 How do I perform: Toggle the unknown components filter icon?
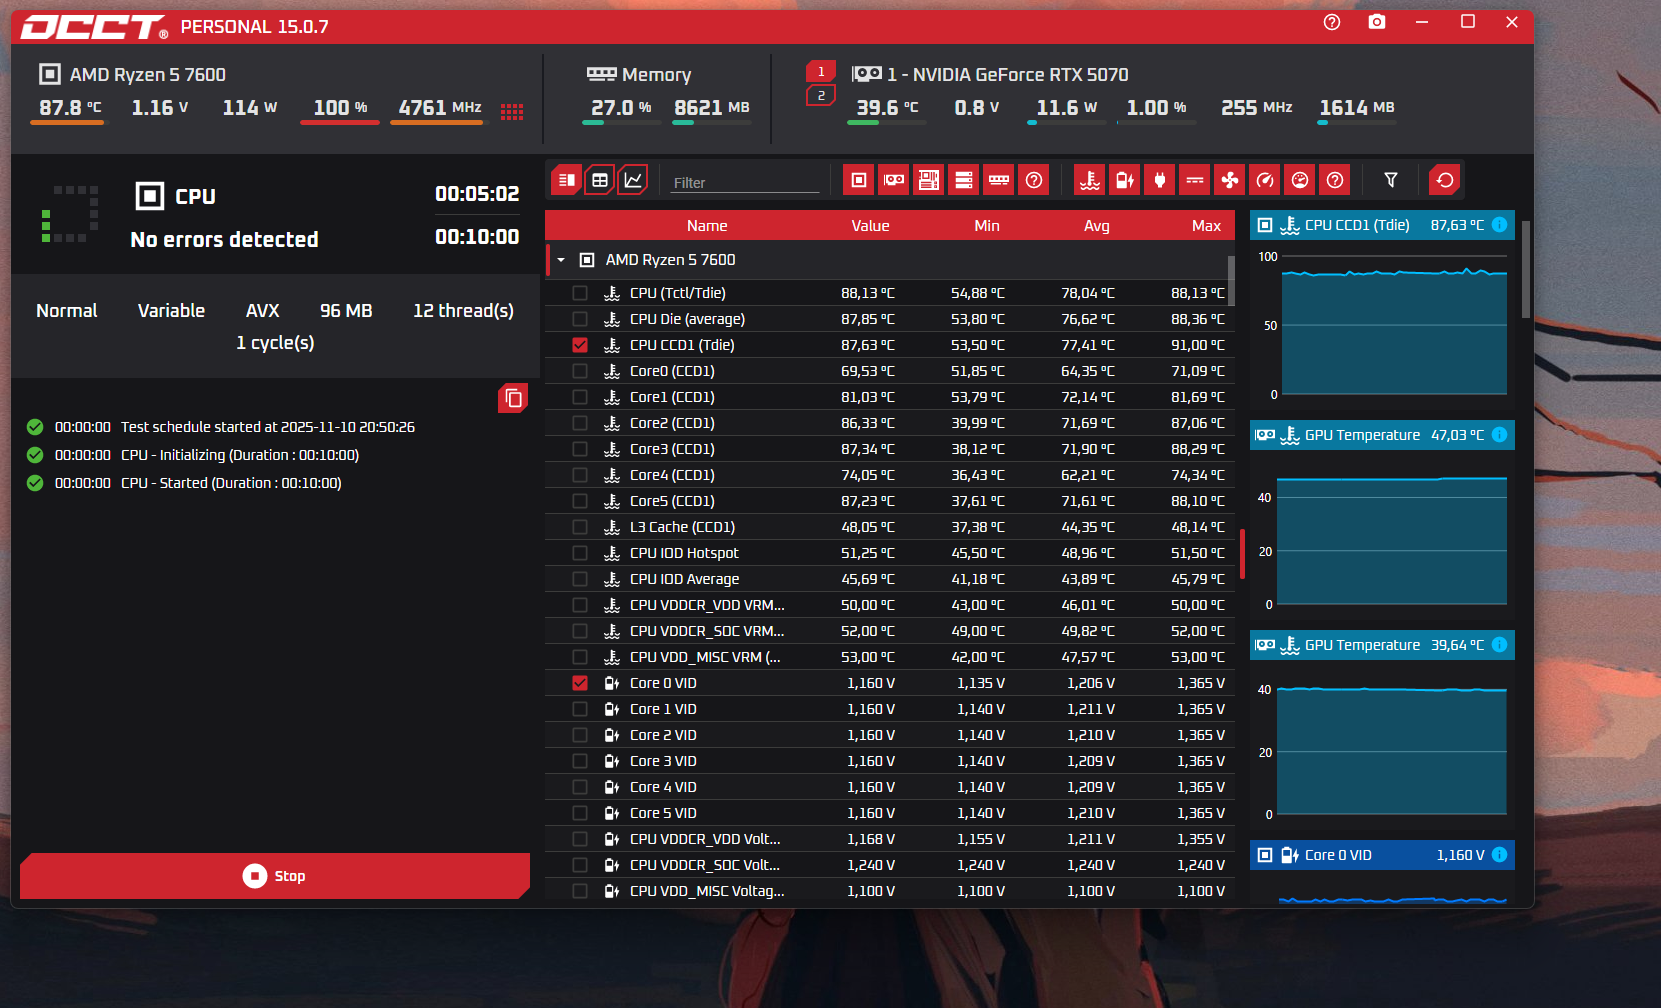[x=1034, y=180]
